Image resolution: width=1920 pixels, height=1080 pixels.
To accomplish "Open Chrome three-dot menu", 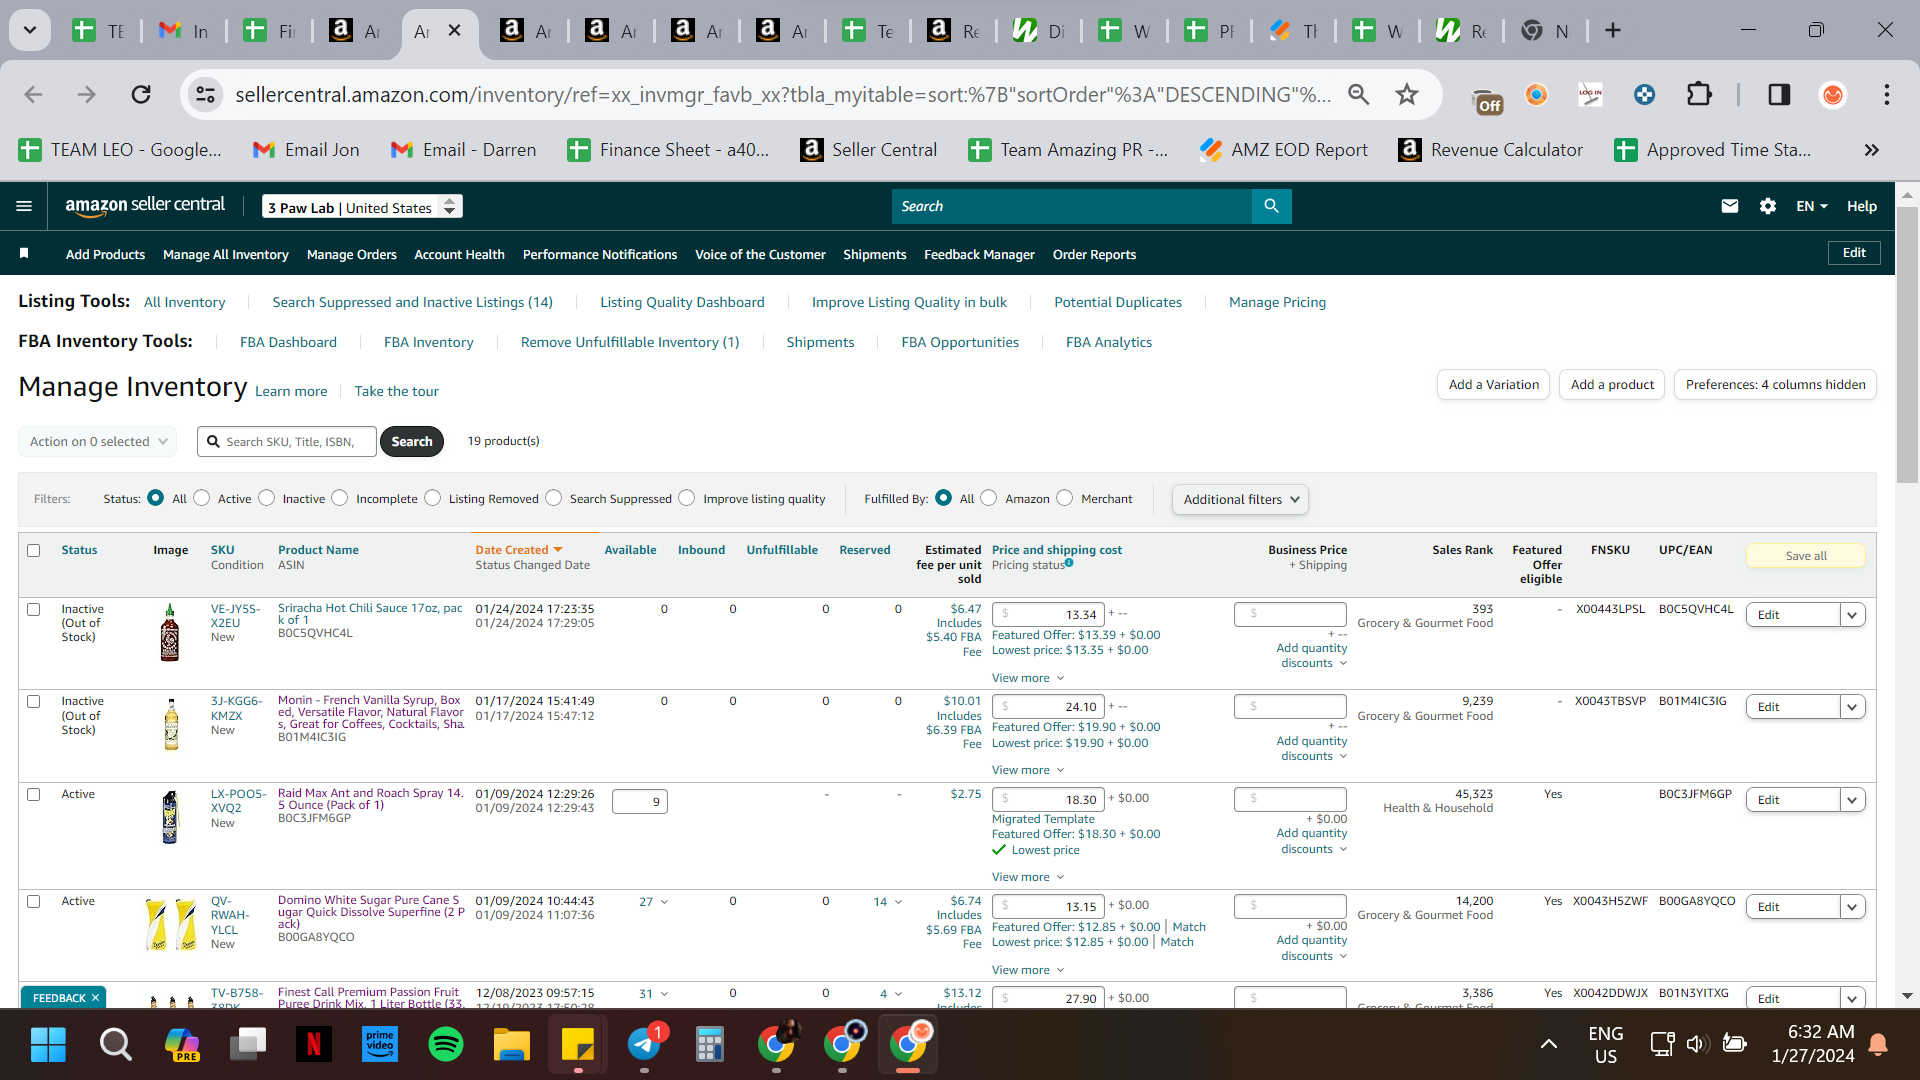I will [1887, 94].
